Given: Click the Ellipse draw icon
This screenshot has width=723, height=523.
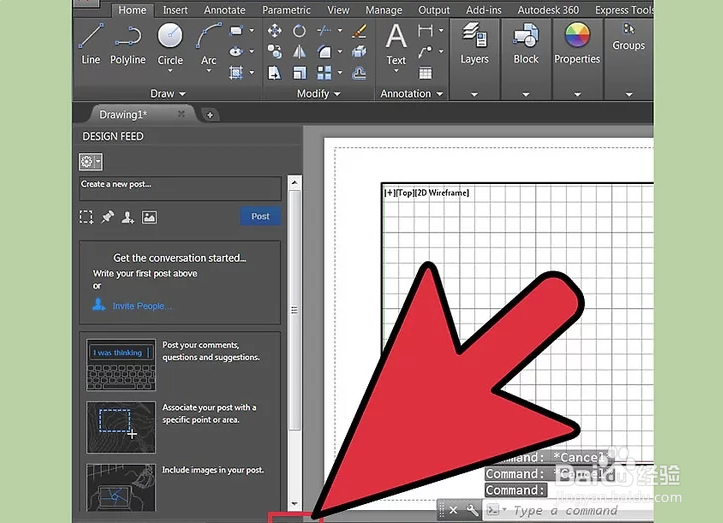Looking at the screenshot, I should (236, 51).
